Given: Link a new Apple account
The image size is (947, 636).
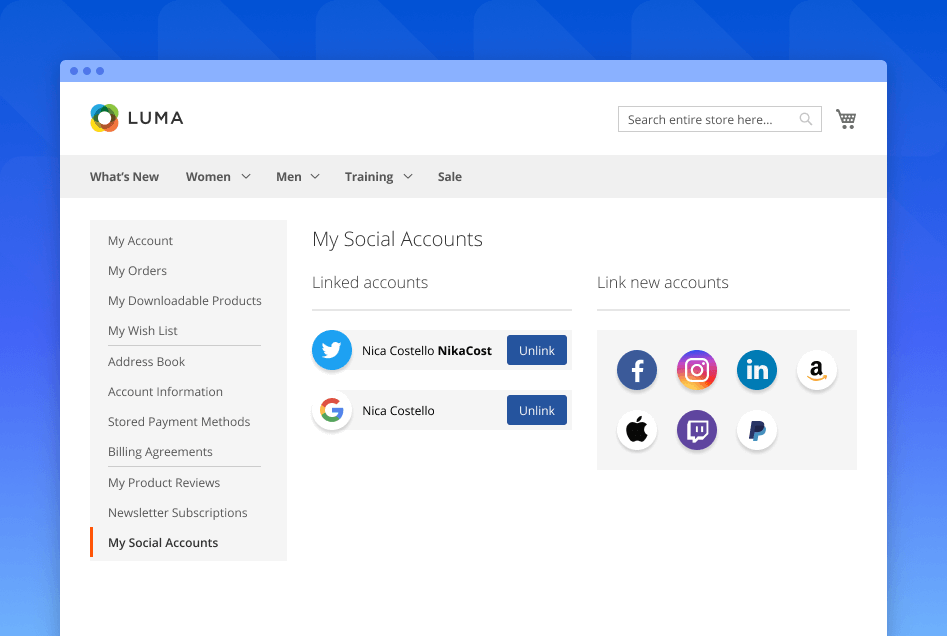Looking at the screenshot, I should pos(637,430).
